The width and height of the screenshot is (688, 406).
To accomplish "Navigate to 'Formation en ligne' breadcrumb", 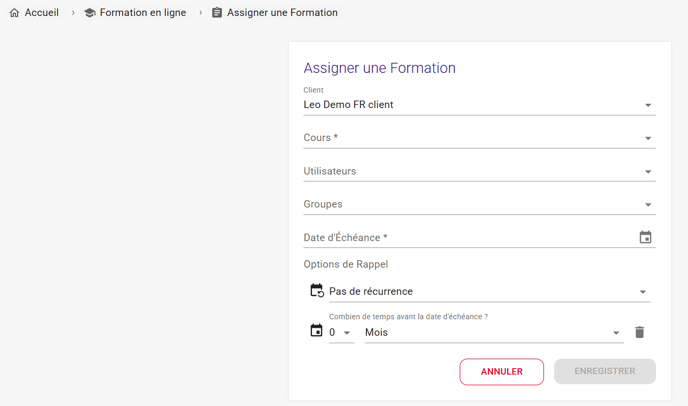I will (142, 13).
